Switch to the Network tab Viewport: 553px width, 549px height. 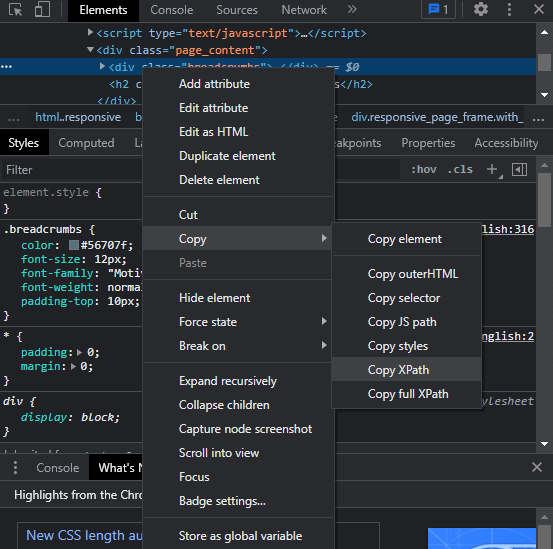pos(304,10)
